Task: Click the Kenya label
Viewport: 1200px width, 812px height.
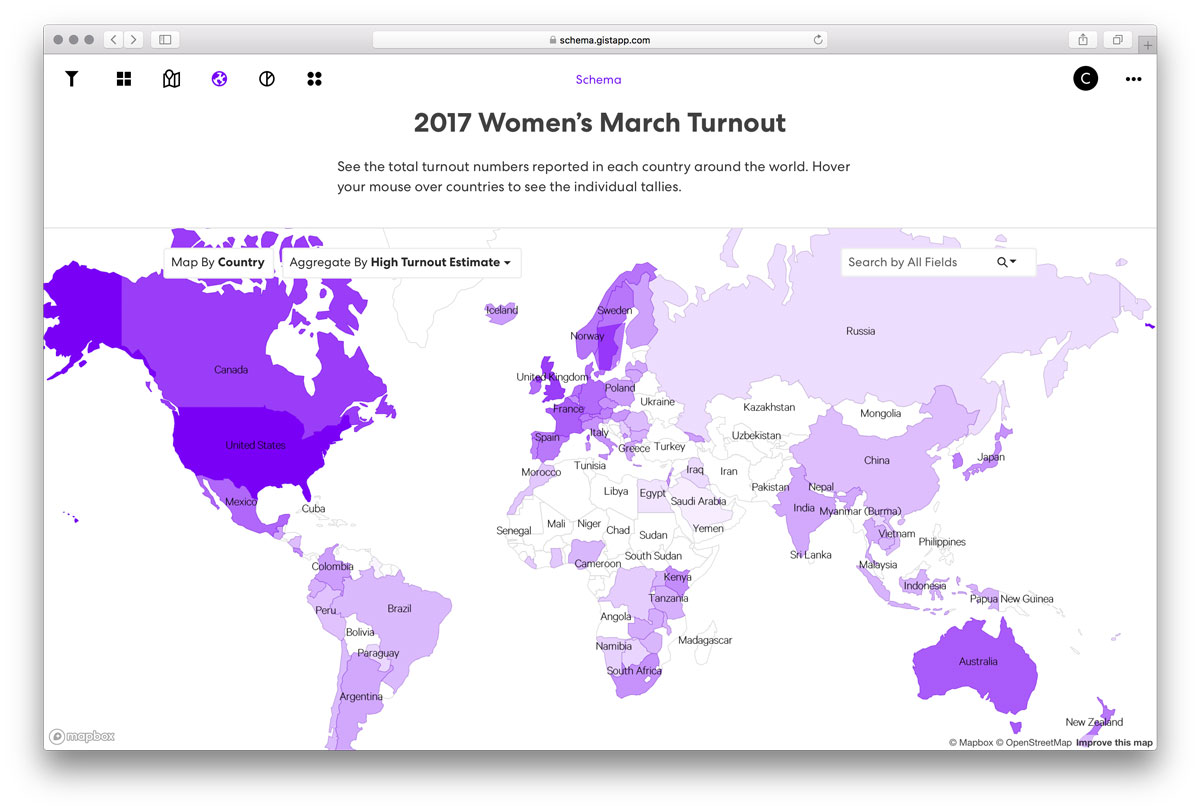Action: coord(677,578)
